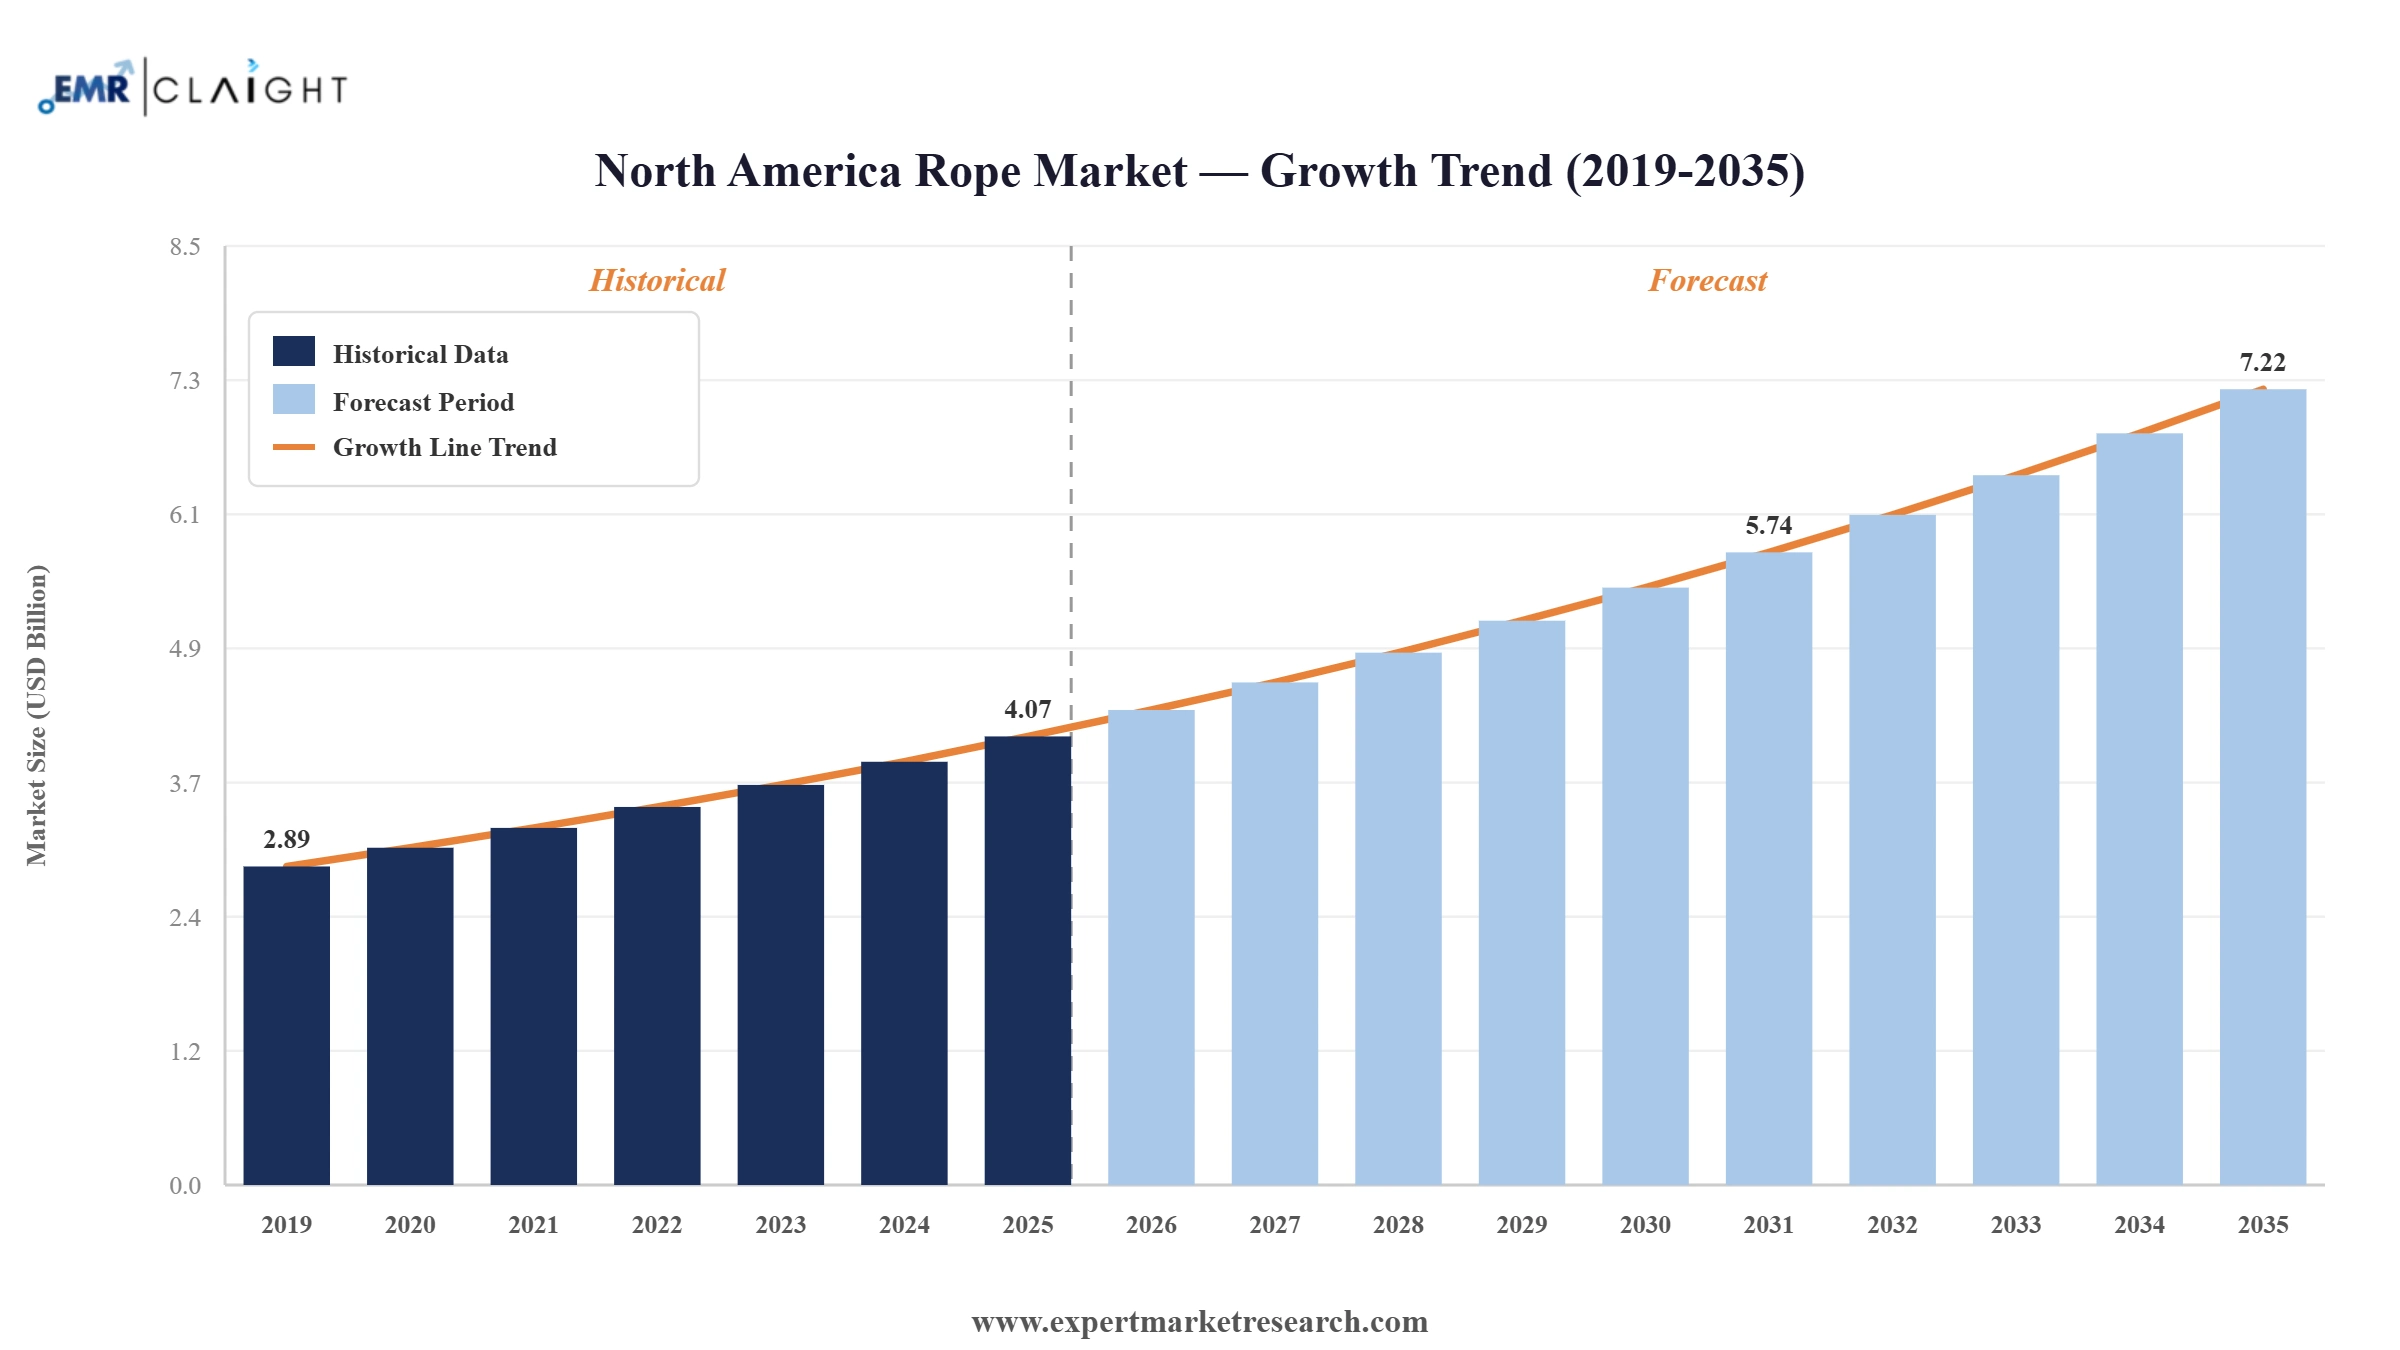Viewport: 2400px width, 1350px height.
Task: Click the '2.4' y-axis tick label
Action: point(185,918)
